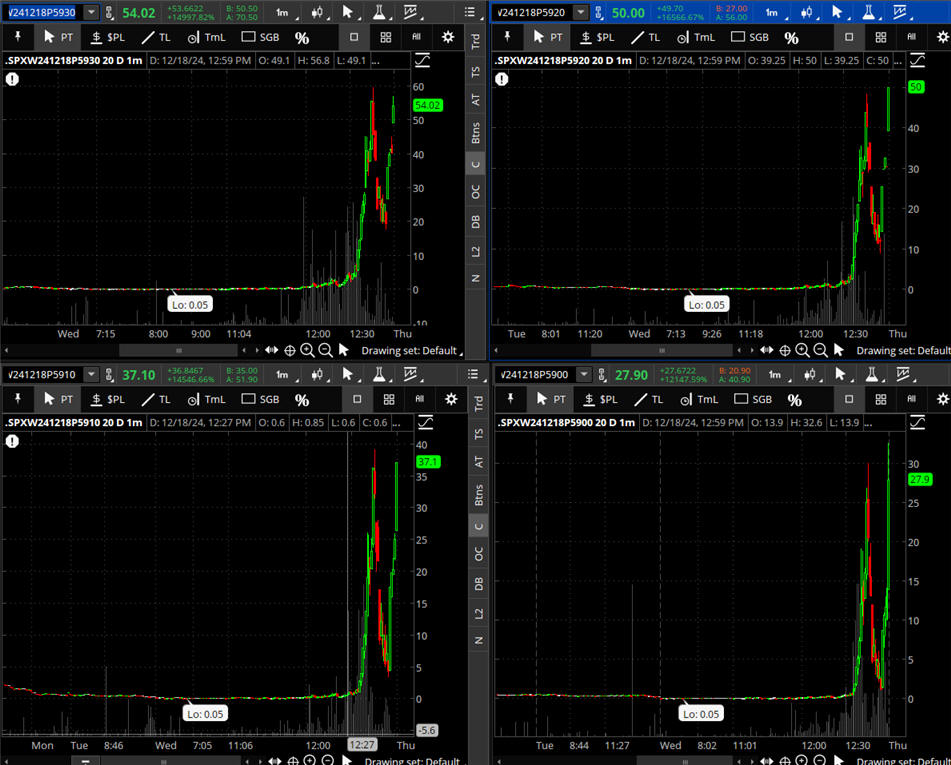Toggle single-drawing square mode on P5920 chart

point(849,37)
